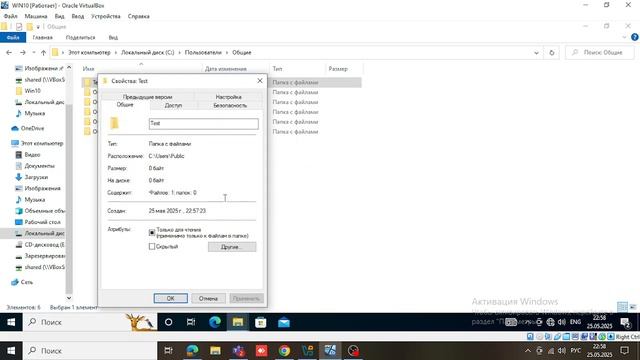Select Этот компьютер in the address breadcrumb
Screen dimensions: 640x360
pos(89,53)
